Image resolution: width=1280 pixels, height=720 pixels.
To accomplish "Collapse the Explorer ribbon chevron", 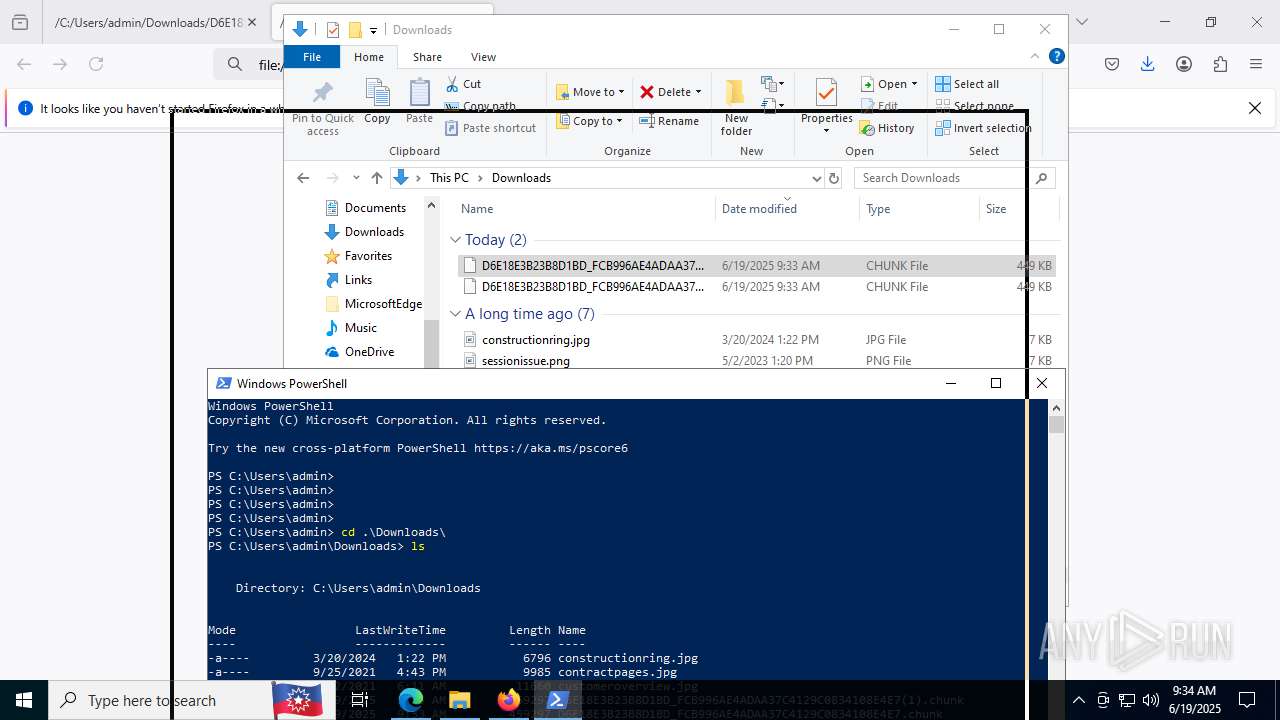I will click(x=1035, y=57).
